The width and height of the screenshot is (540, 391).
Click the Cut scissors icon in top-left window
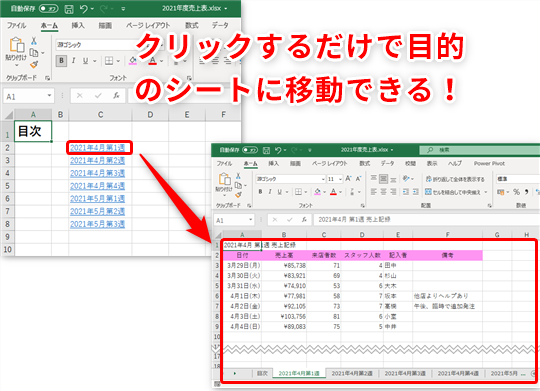tap(34, 41)
